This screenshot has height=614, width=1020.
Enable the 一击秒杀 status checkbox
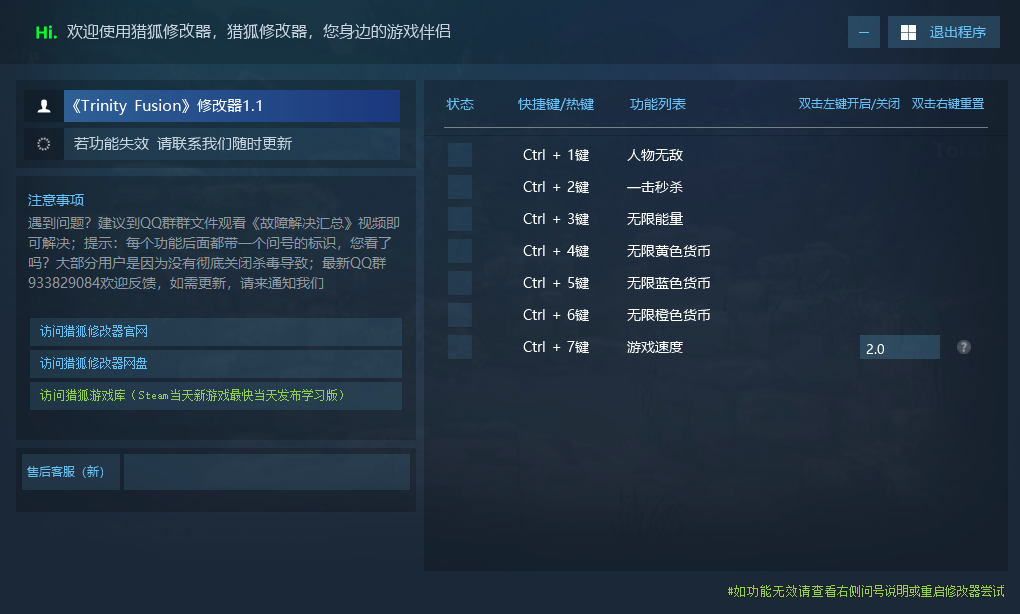(460, 187)
